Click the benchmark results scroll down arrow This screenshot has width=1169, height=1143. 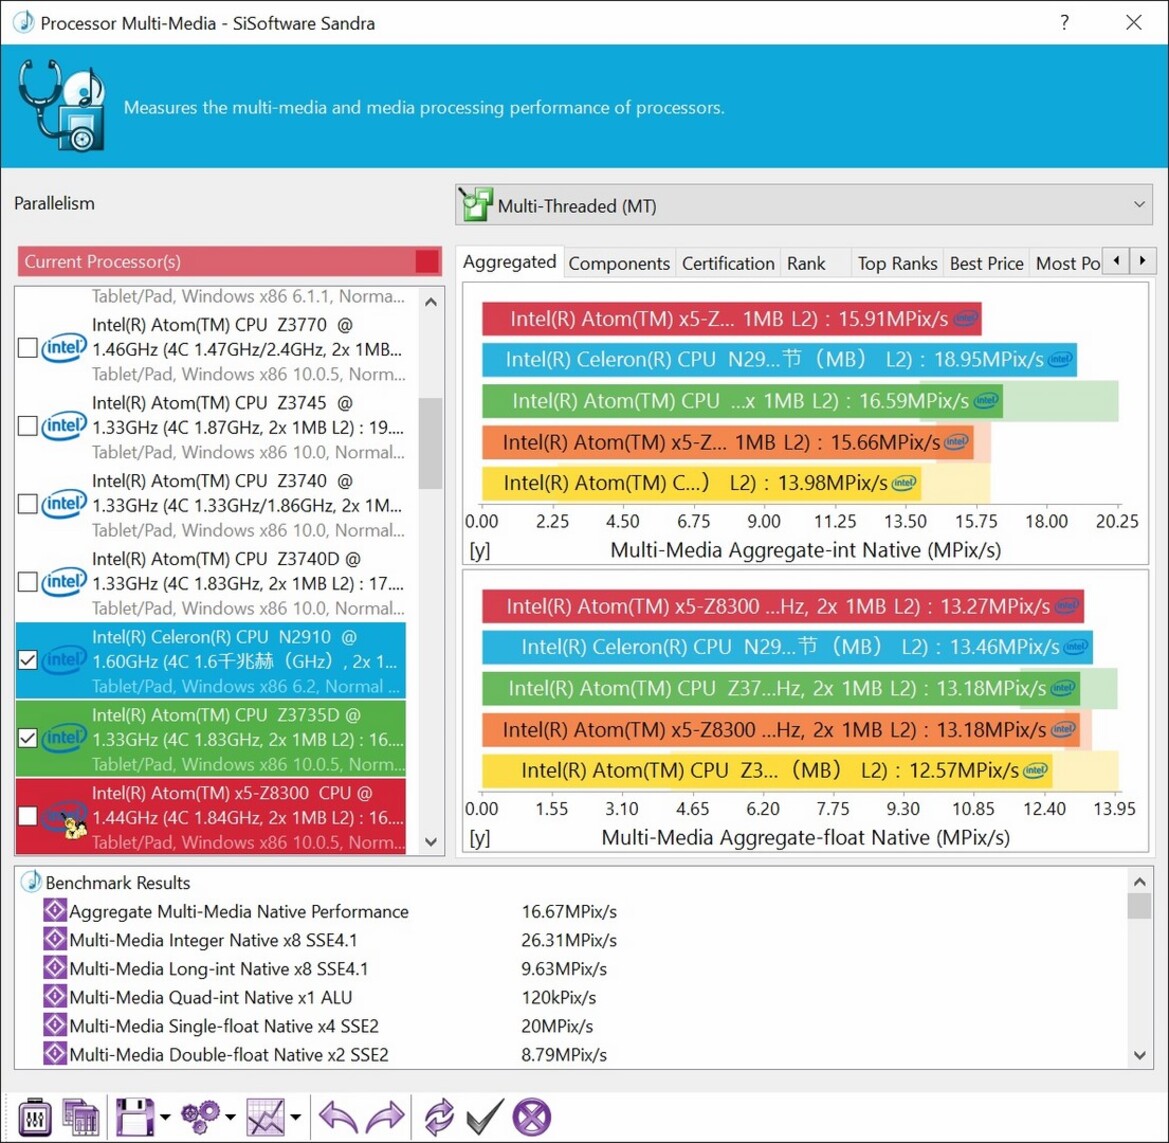tap(1139, 1055)
